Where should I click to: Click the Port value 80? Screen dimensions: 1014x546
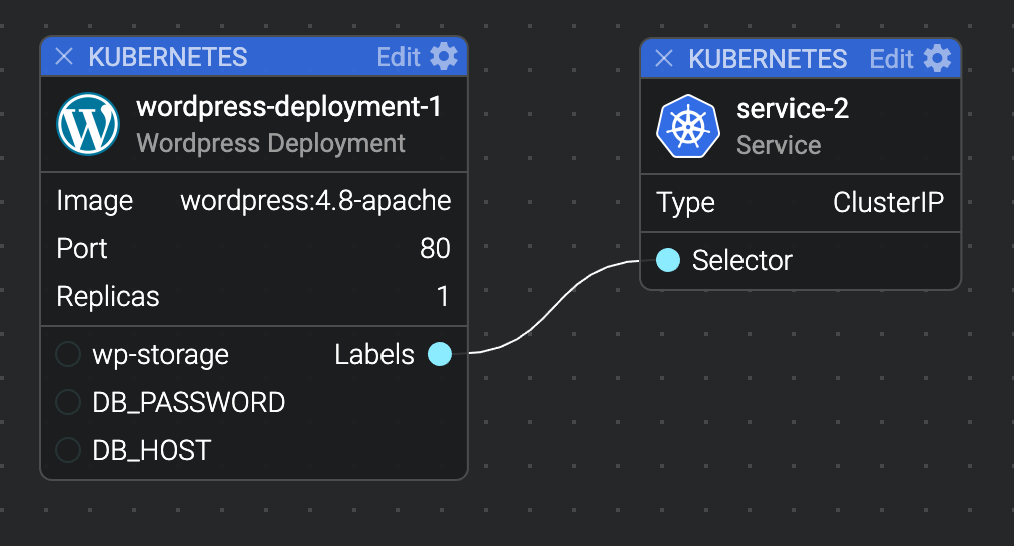[435, 248]
